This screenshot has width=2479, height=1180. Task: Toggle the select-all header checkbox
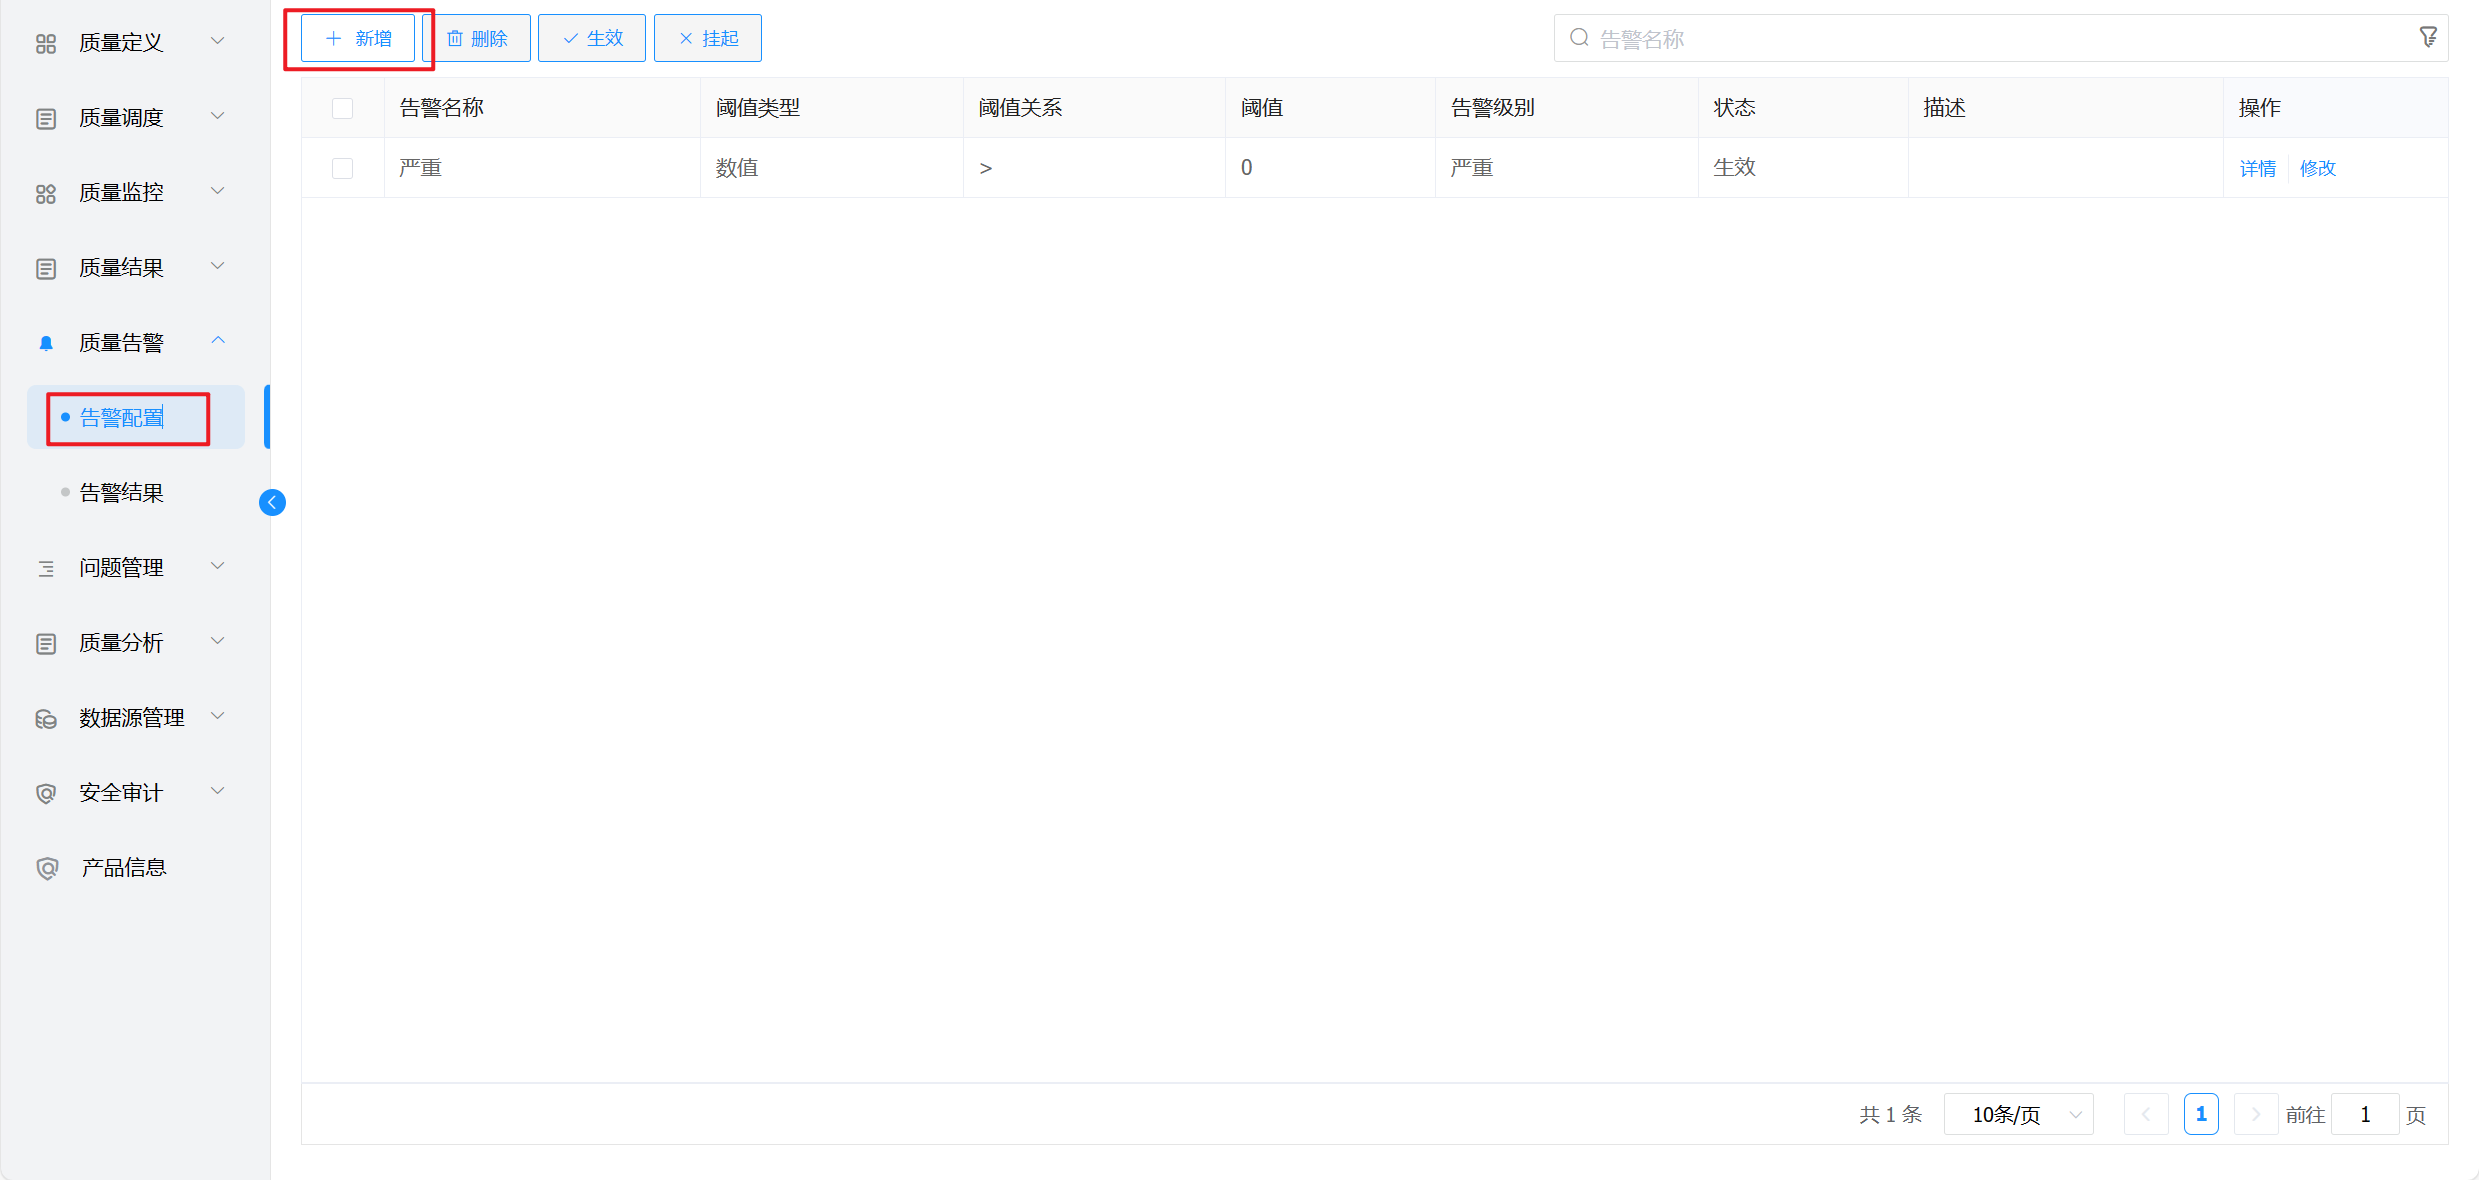[x=342, y=108]
